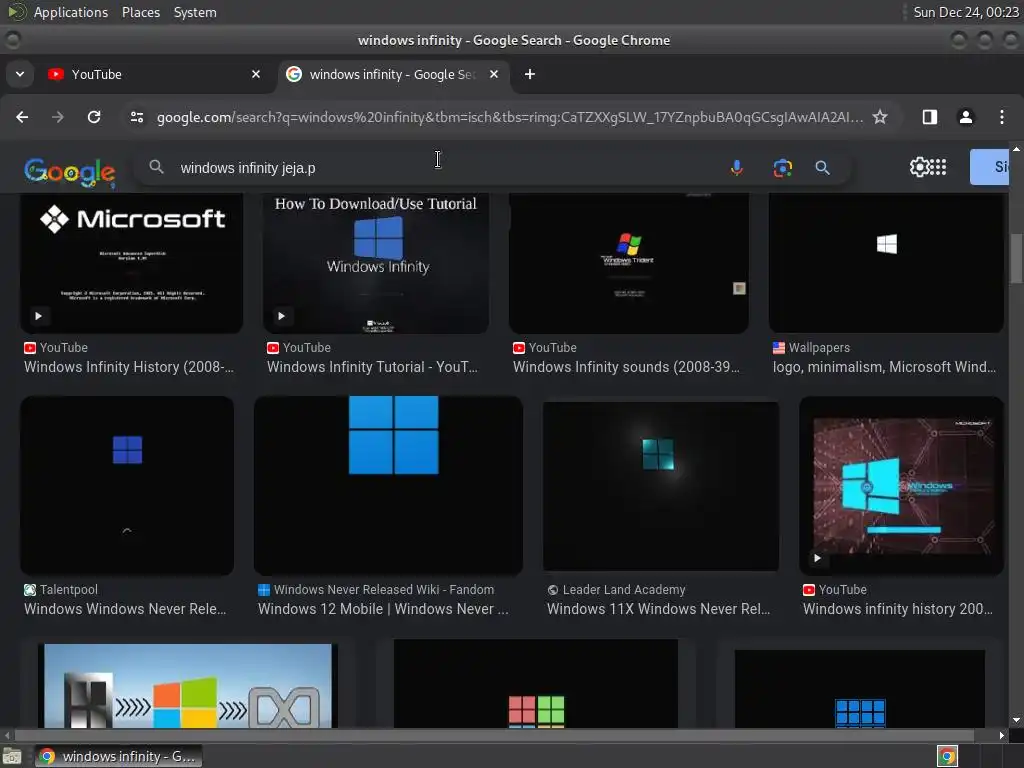Bookmark this page with the star icon
1024x768 pixels.
(x=880, y=117)
